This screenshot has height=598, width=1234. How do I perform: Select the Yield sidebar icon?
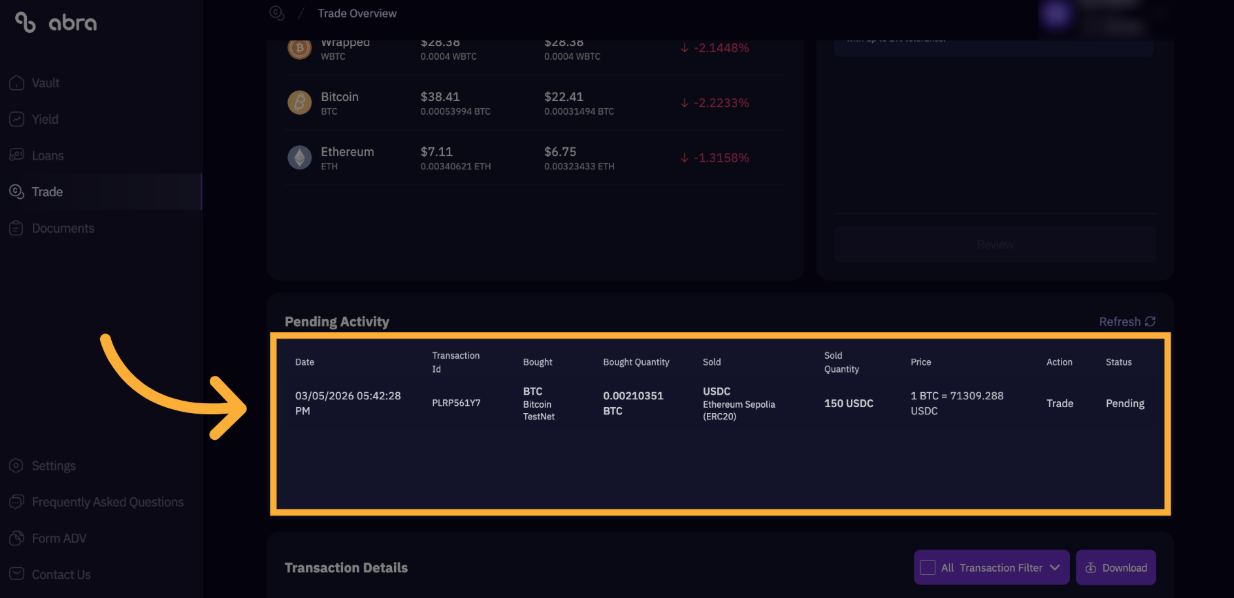click(16, 119)
